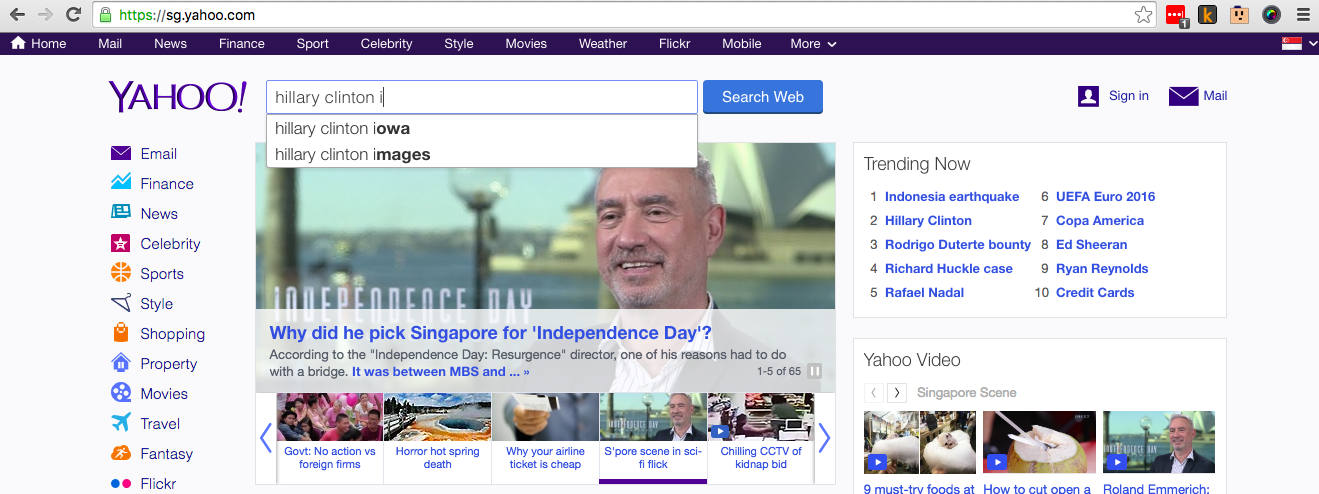Pause the featured story slideshow
1319x494 pixels.
(x=815, y=371)
